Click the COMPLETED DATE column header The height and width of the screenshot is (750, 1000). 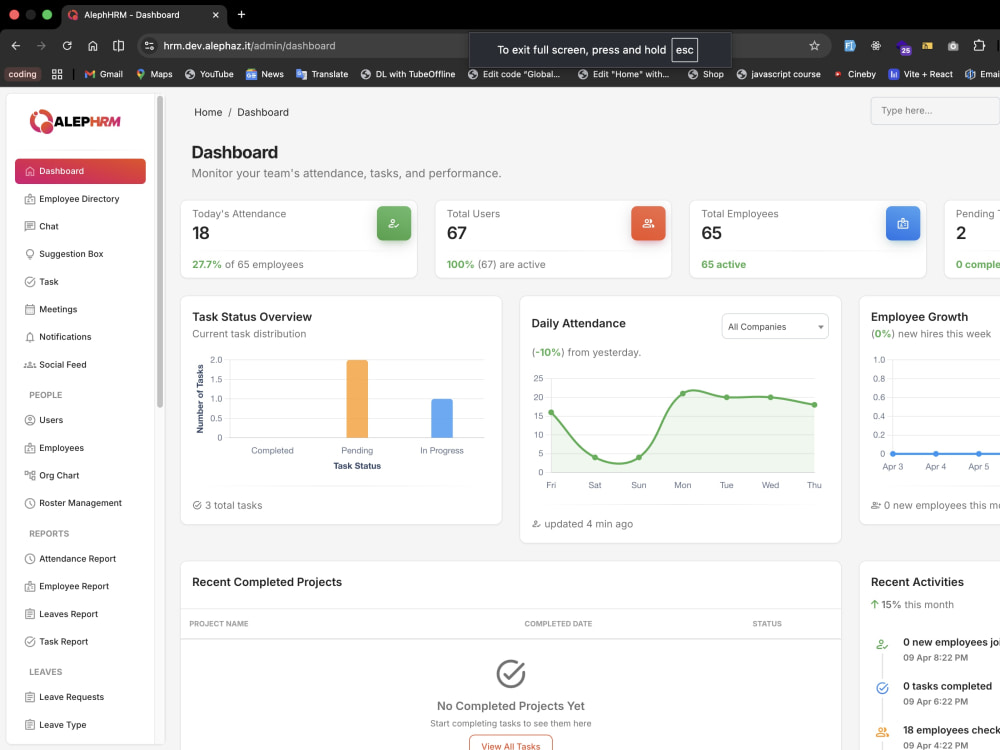click(558, 624)
